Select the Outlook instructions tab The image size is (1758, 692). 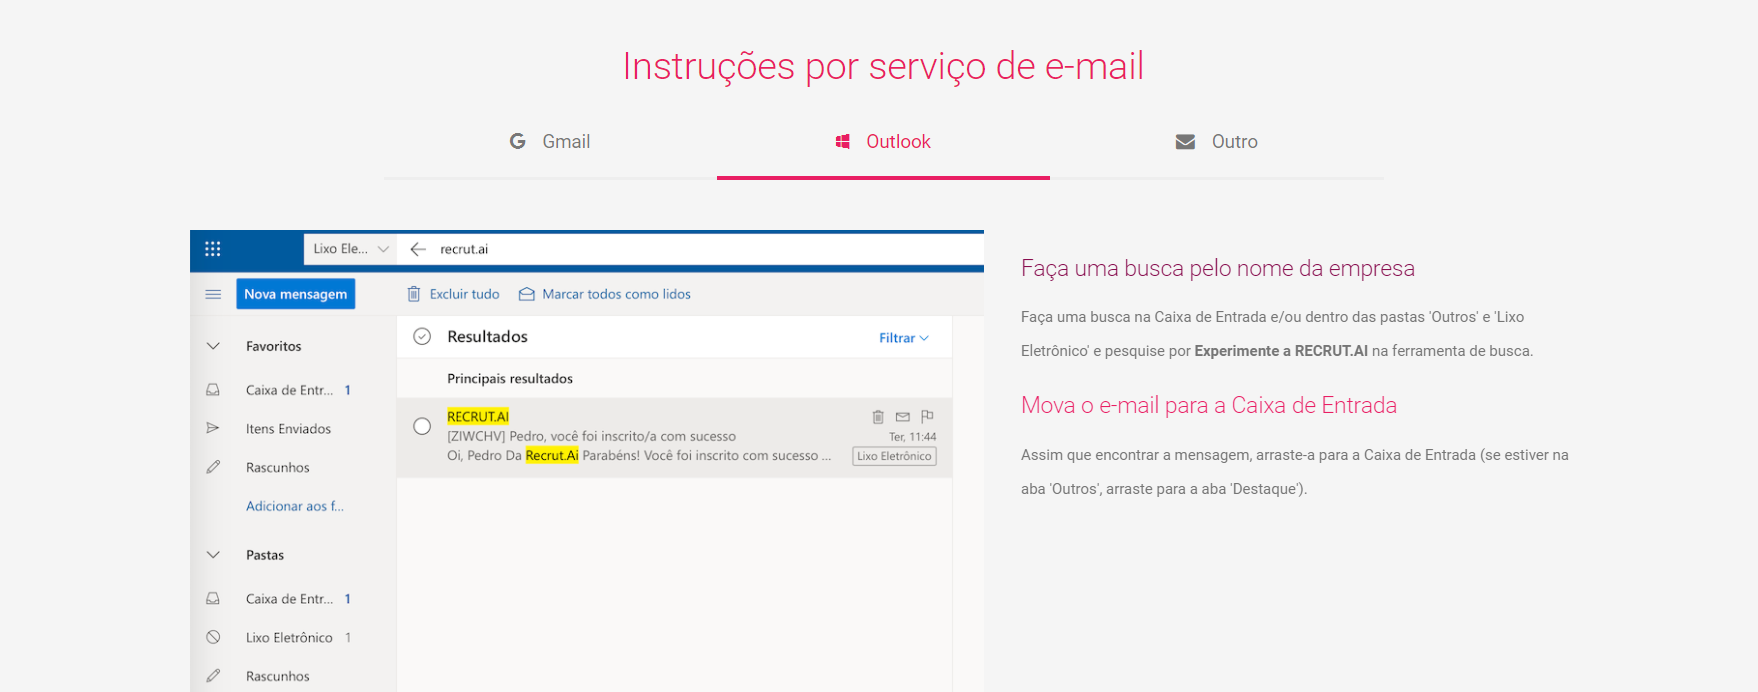tap(883, 142)
